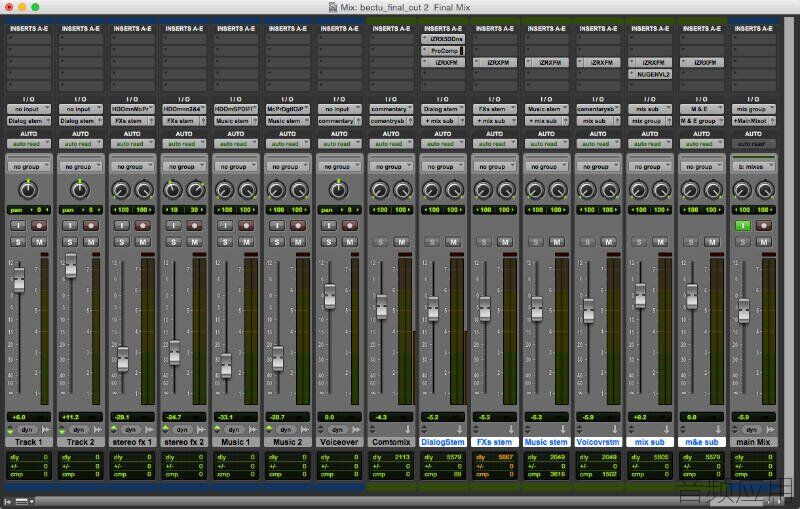Open iZRX500ms insert on DialogStem
The width and height of the screenshot is (800, 509).
coord(443,39)
